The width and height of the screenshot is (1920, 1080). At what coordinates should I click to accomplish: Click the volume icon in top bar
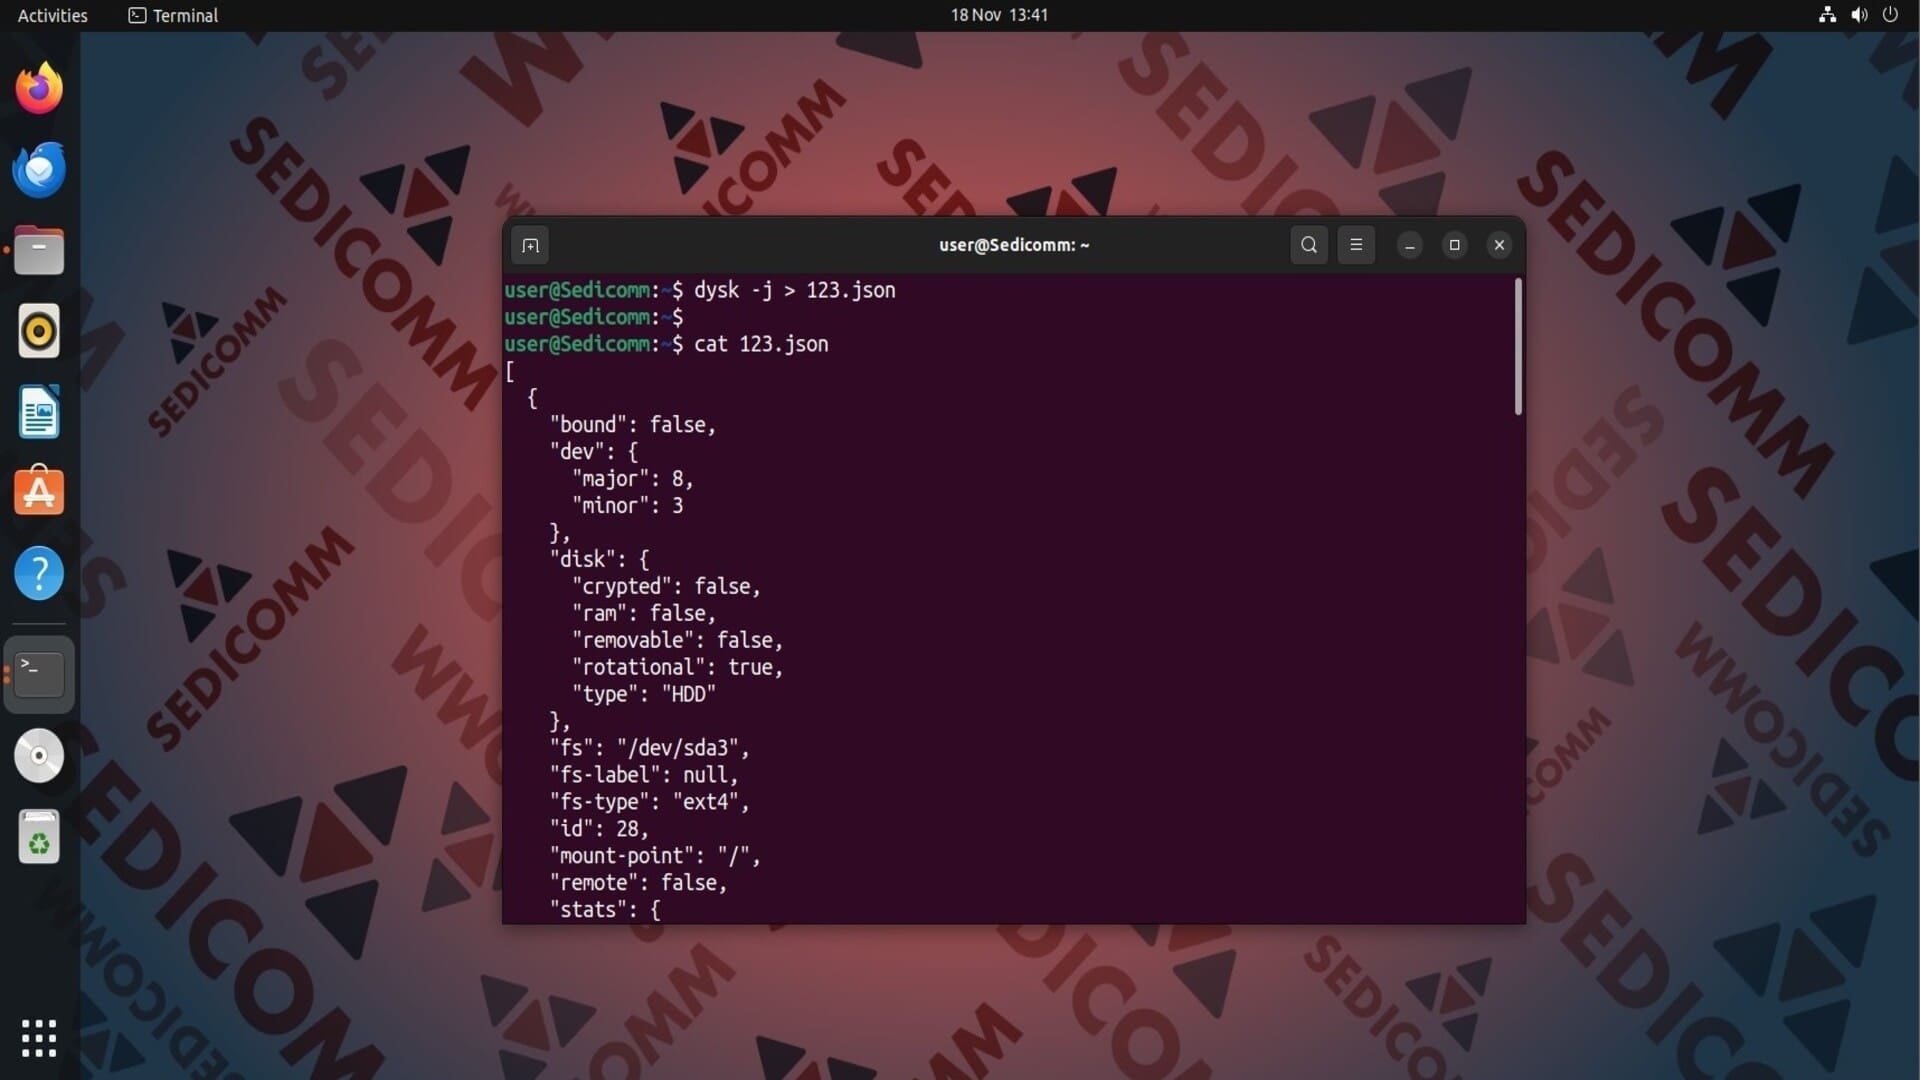(x=1859, y=15)
